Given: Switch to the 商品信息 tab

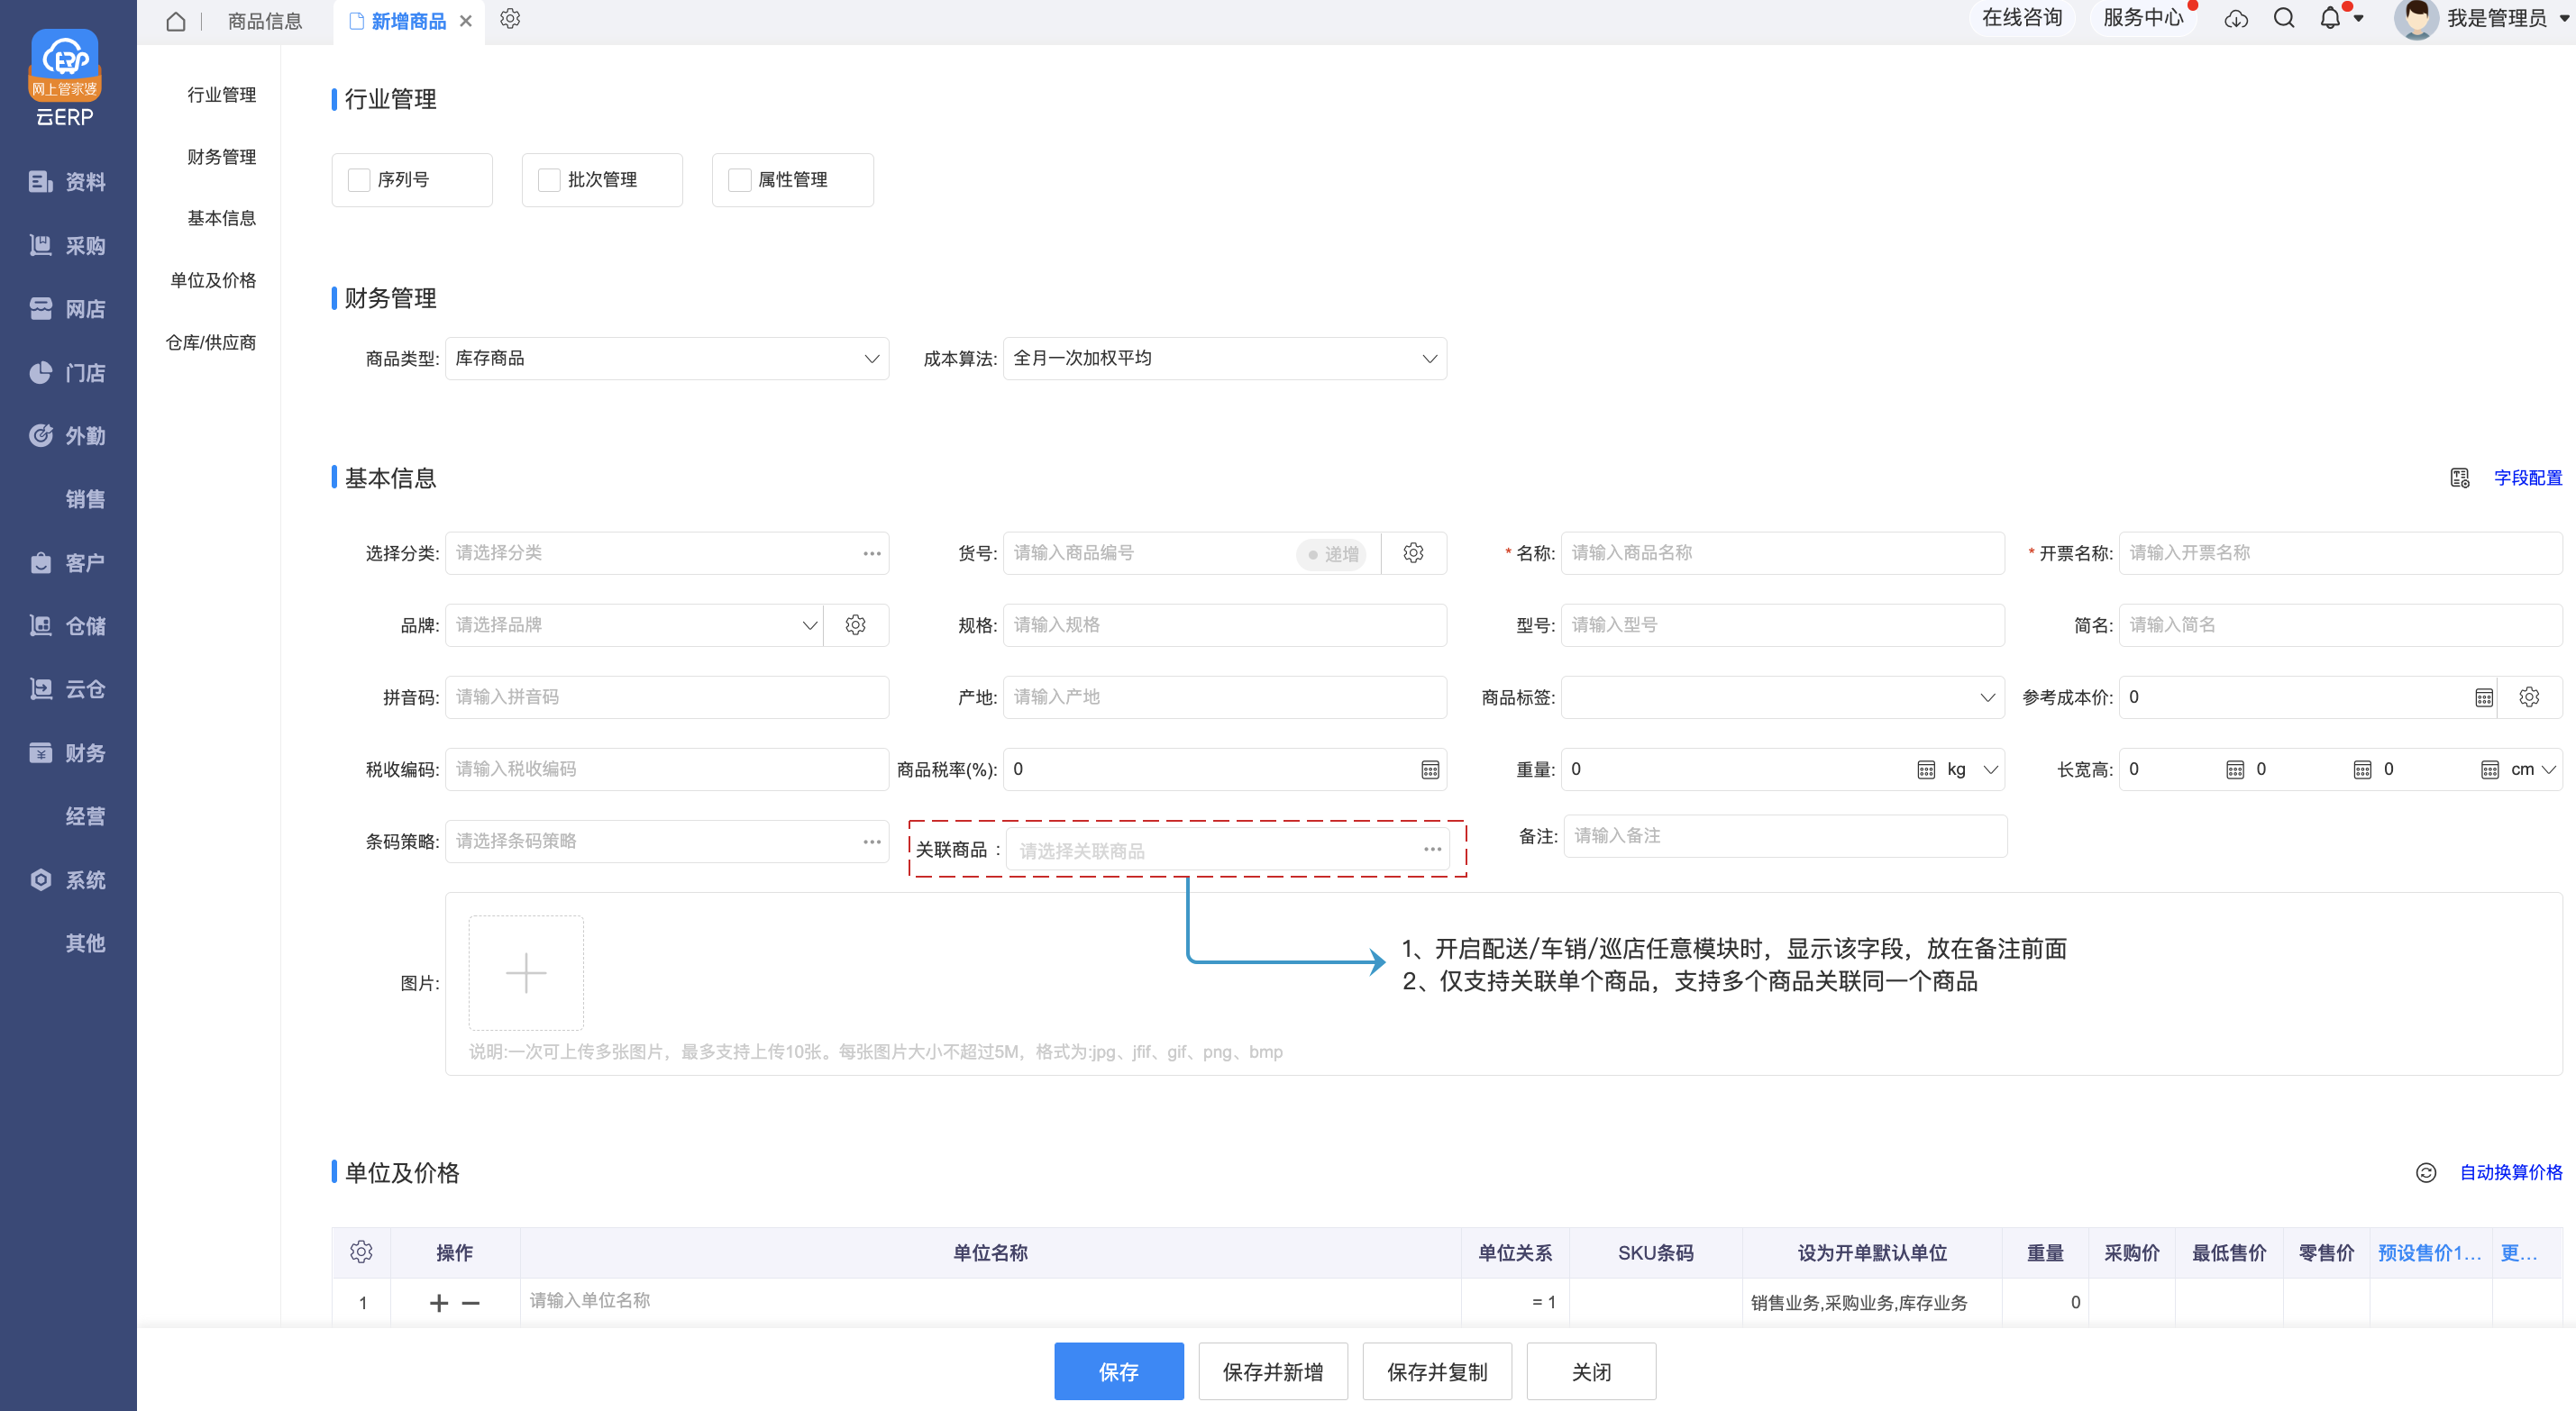Looking at the screenshot, I should (x=265, y=21).
